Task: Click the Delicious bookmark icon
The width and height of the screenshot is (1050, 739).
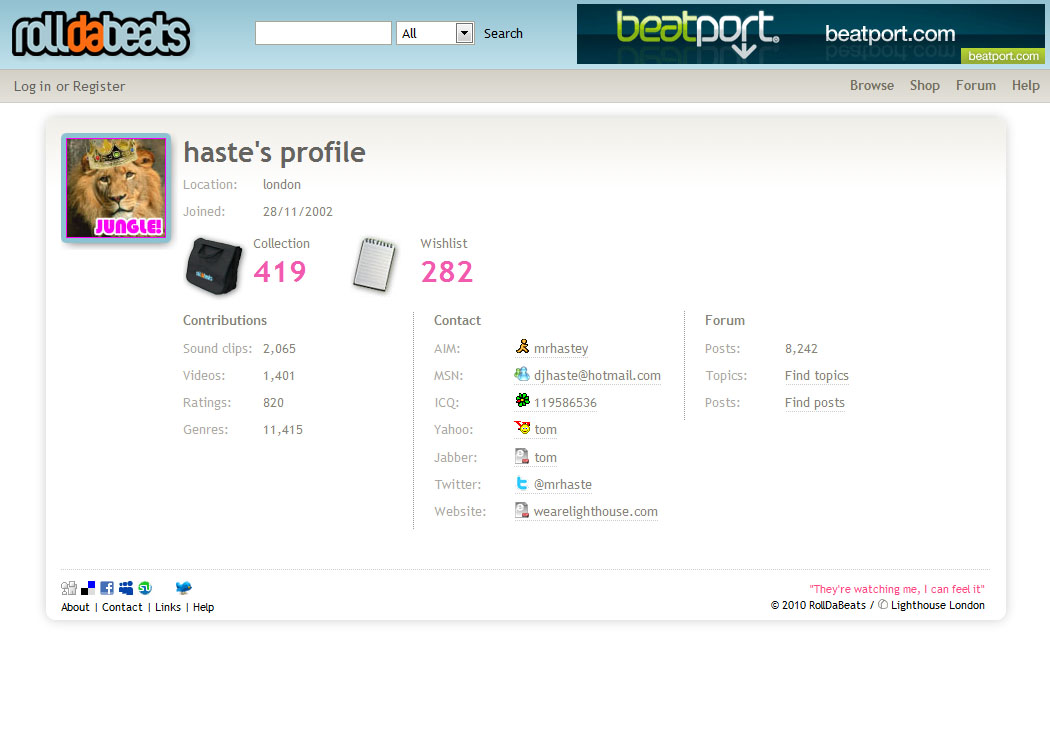Action: (x=88, y=588)
